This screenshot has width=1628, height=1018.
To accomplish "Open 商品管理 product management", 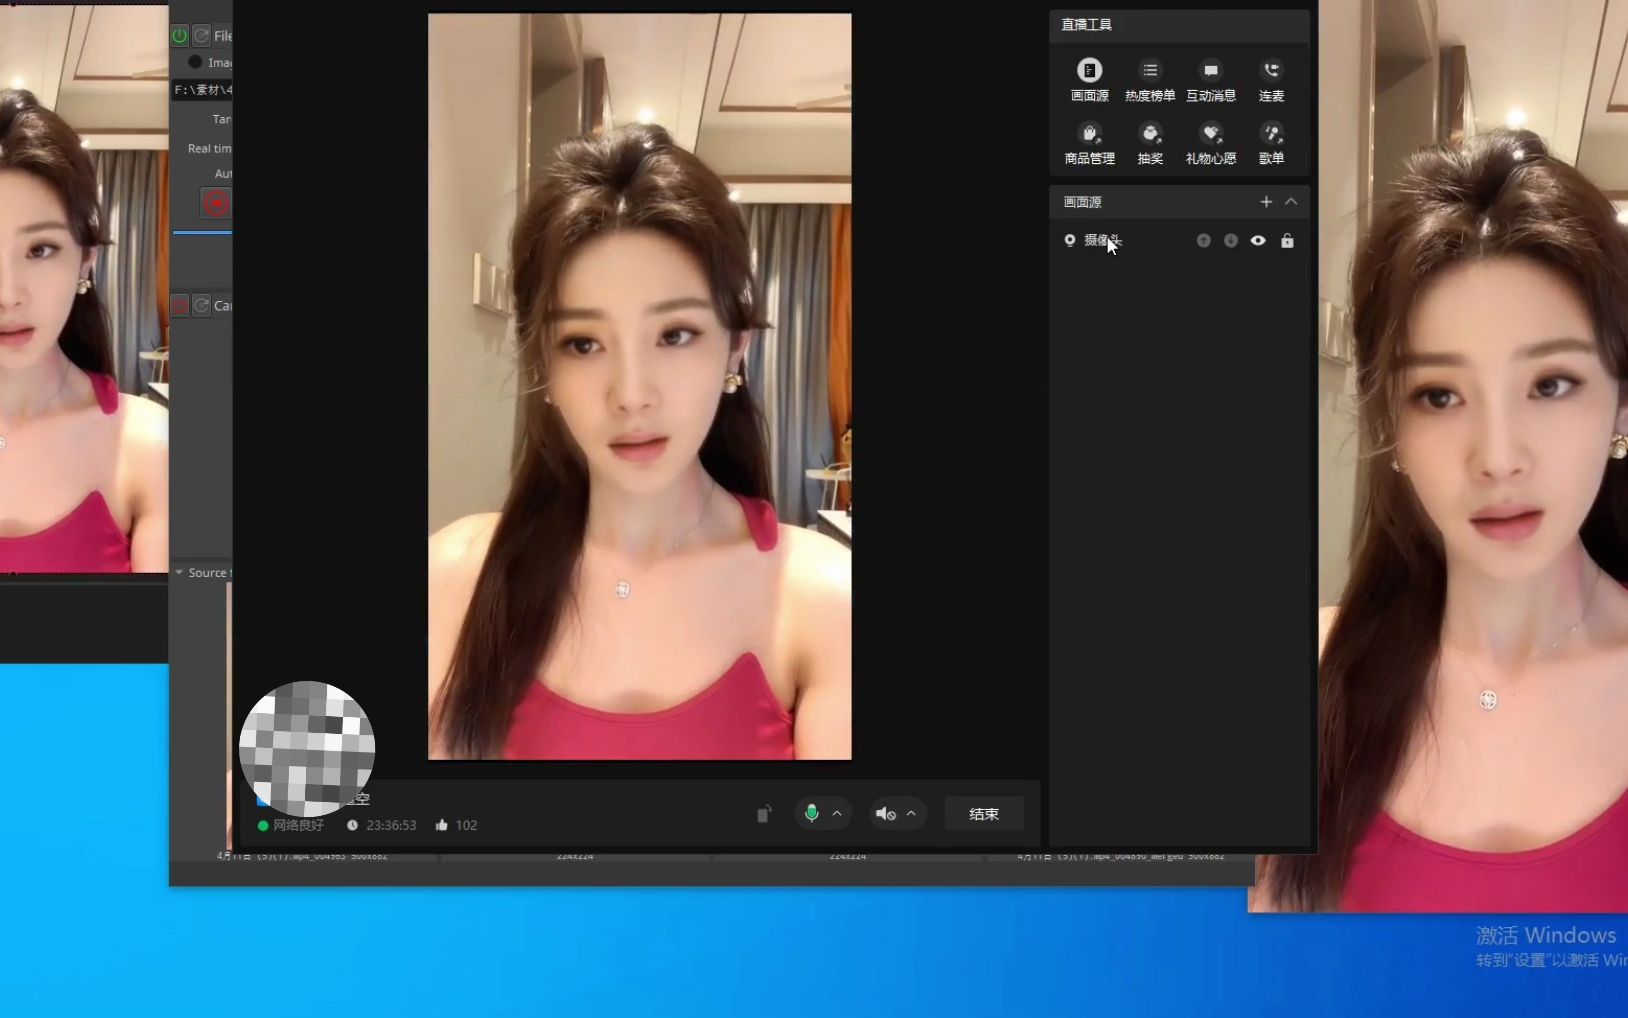I will (1089, 143).
